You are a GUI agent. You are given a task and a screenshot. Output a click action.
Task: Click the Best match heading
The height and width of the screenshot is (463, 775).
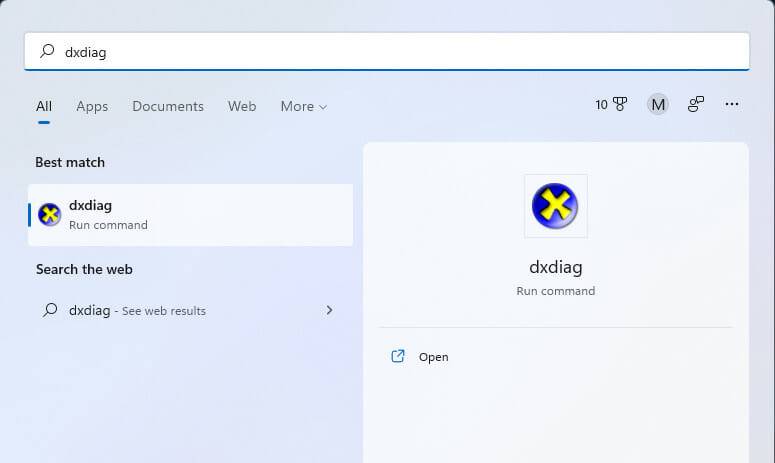click(70, 163)
